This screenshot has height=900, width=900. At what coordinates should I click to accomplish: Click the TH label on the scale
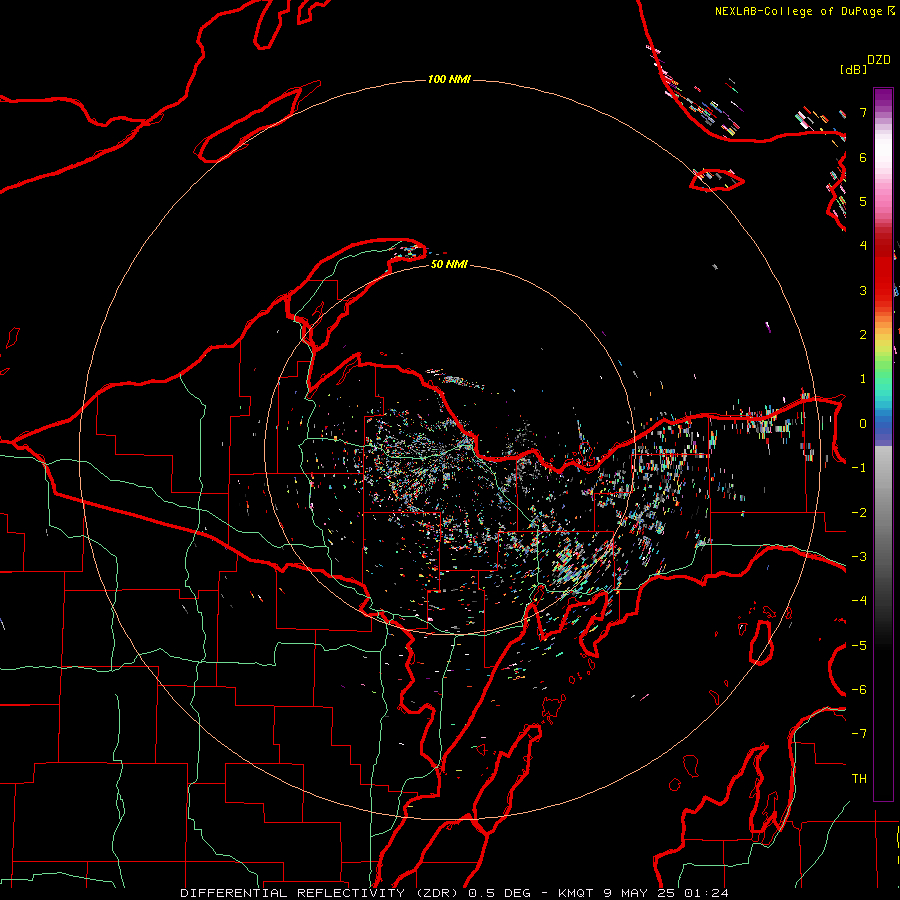[859, 779]
